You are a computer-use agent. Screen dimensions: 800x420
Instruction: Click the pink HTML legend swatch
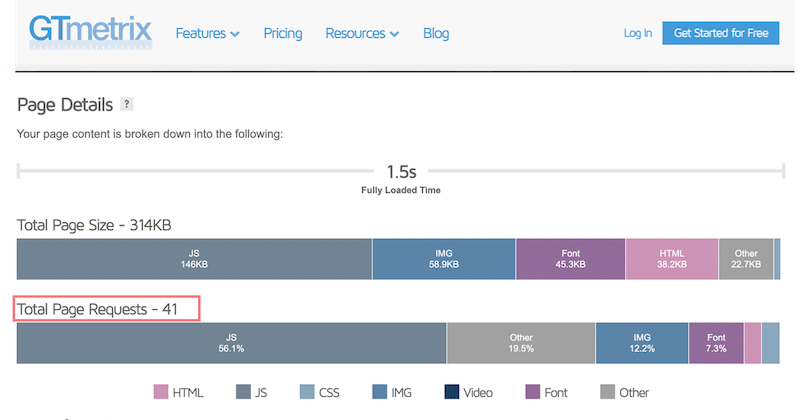click(x=161, y=392)
